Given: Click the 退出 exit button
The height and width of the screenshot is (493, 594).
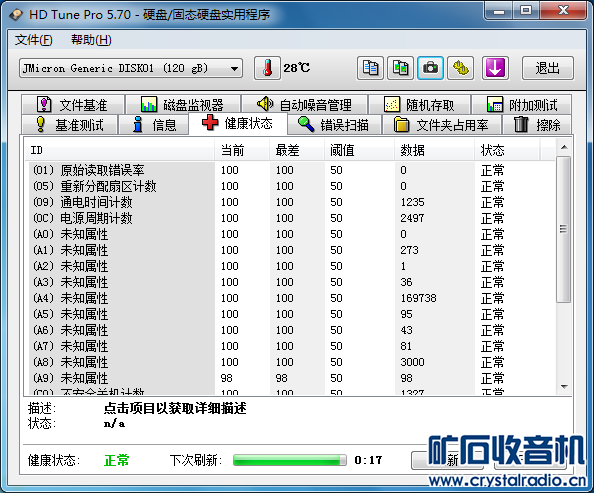Looking at the screenshot, I should (x=547, y=68).
